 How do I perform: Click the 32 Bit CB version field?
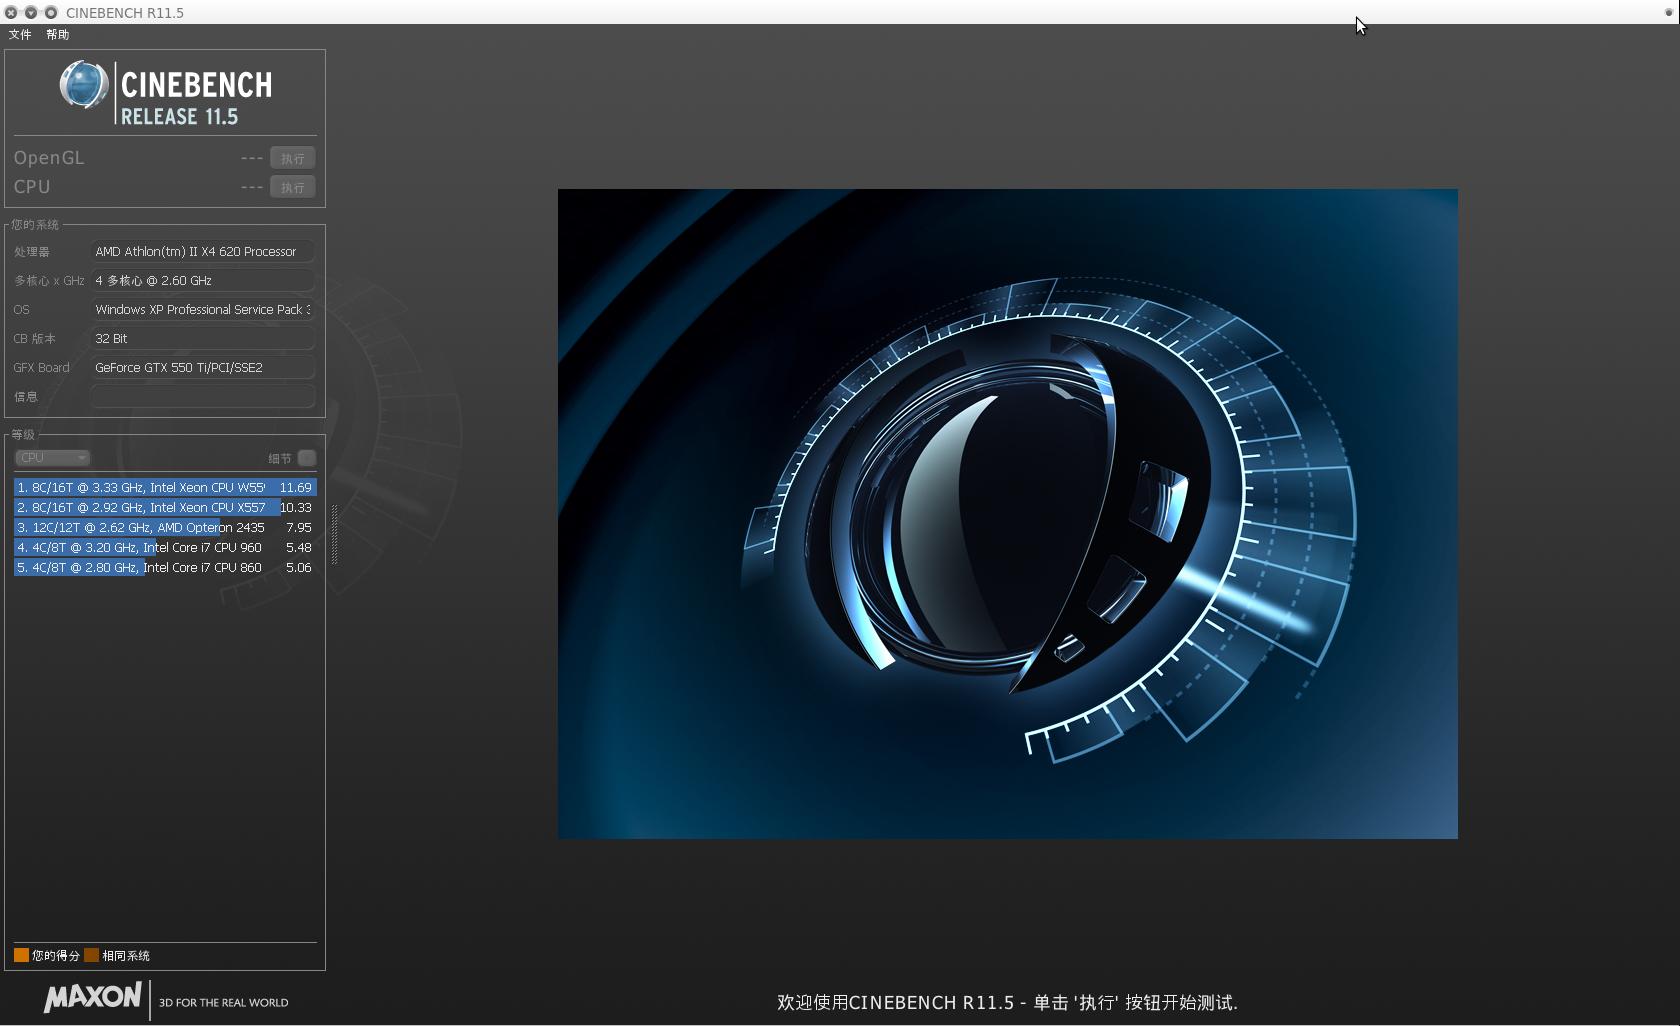[x=203, y=338]
